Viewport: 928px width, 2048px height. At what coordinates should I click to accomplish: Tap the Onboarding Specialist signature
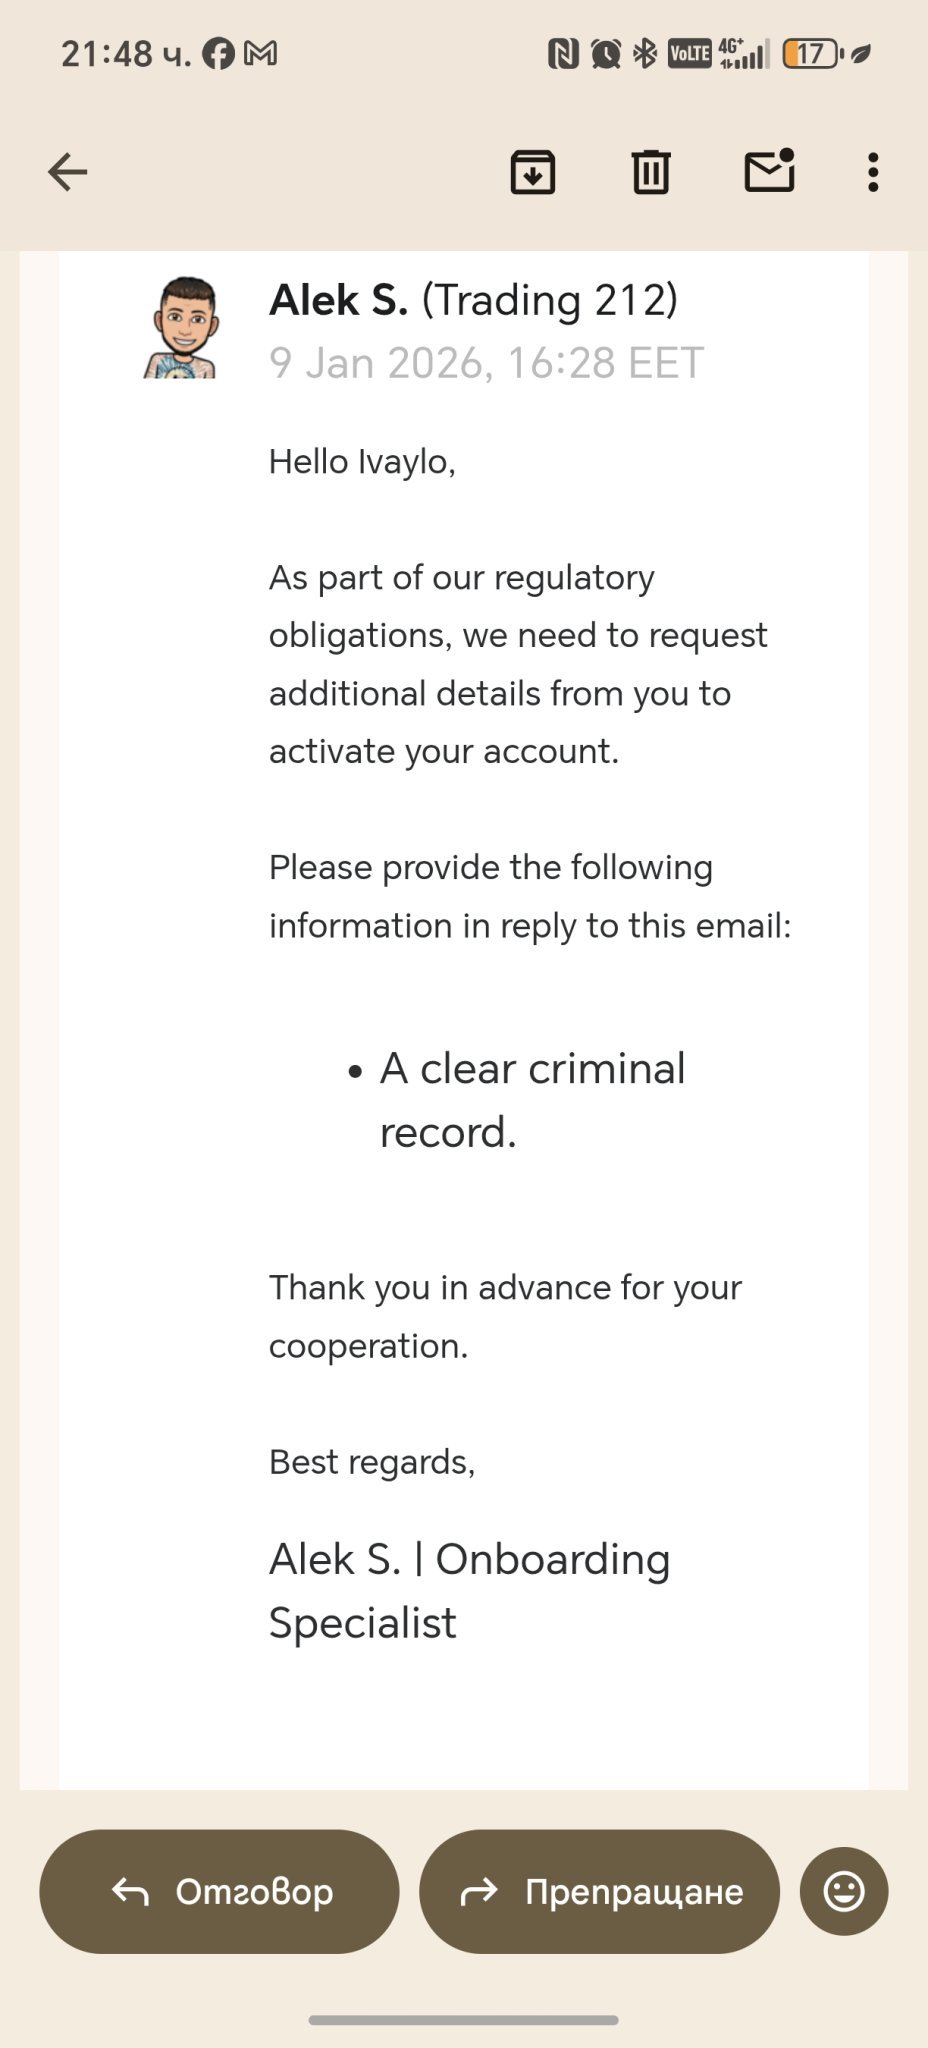469,1590
